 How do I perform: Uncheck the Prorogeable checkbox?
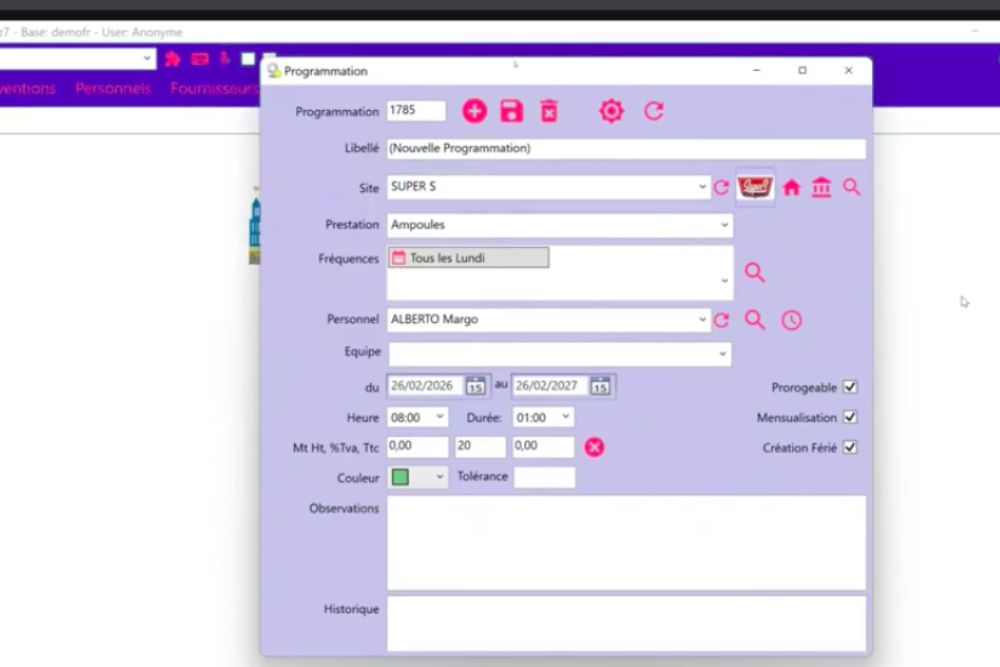[849, 387]
